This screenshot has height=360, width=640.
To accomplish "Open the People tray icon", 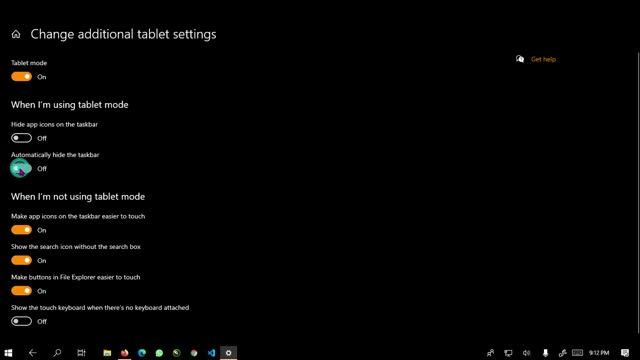I will 490,353.
